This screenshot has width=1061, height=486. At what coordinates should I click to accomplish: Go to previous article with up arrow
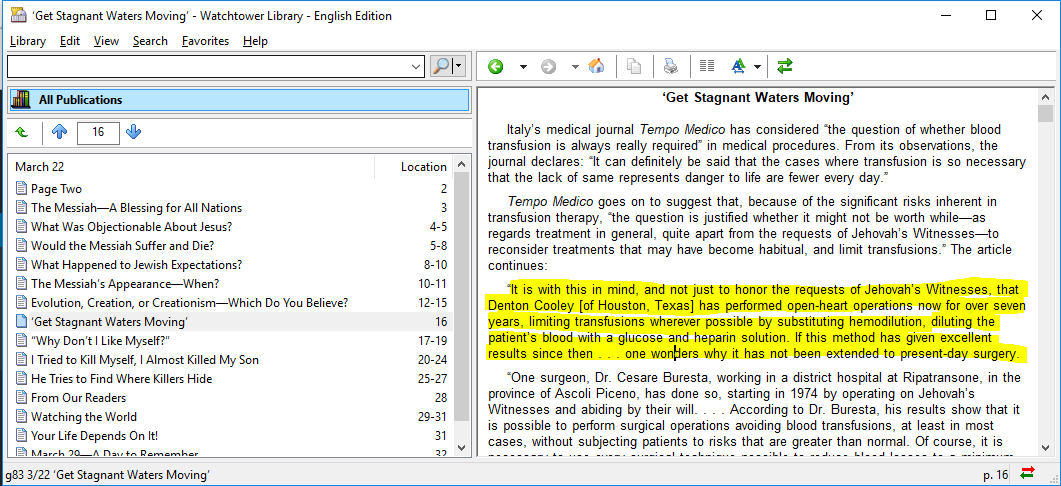(x=59, y=132)
